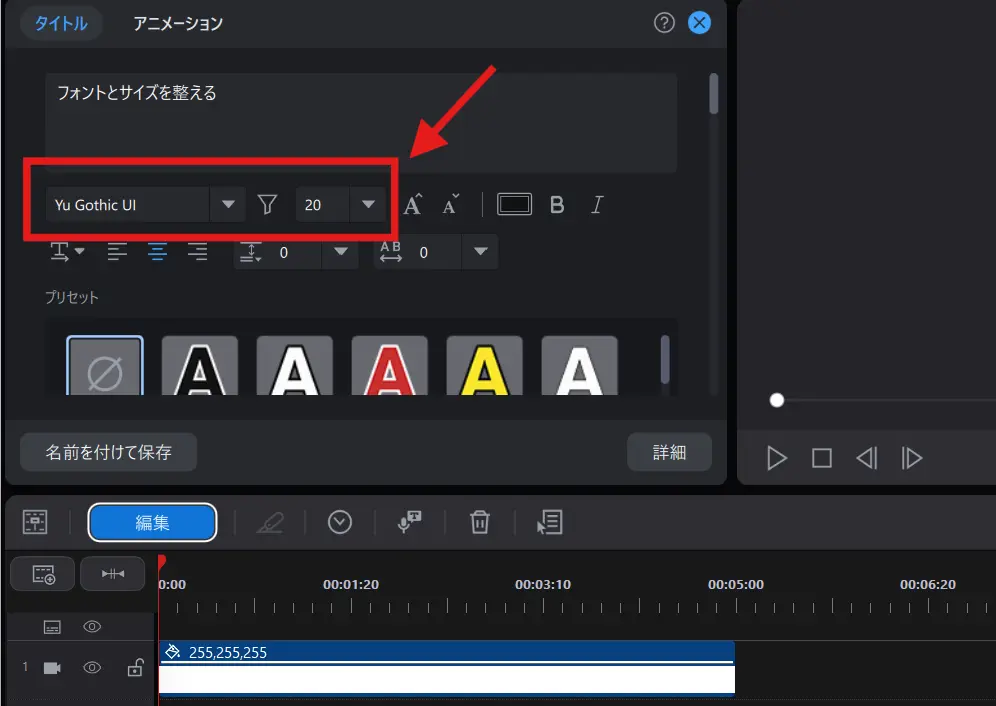Image resolution: width=996 pixels, height=706 pixels.
Task: Expand the font size dropdown arrow
Action: tap(368, 205)
